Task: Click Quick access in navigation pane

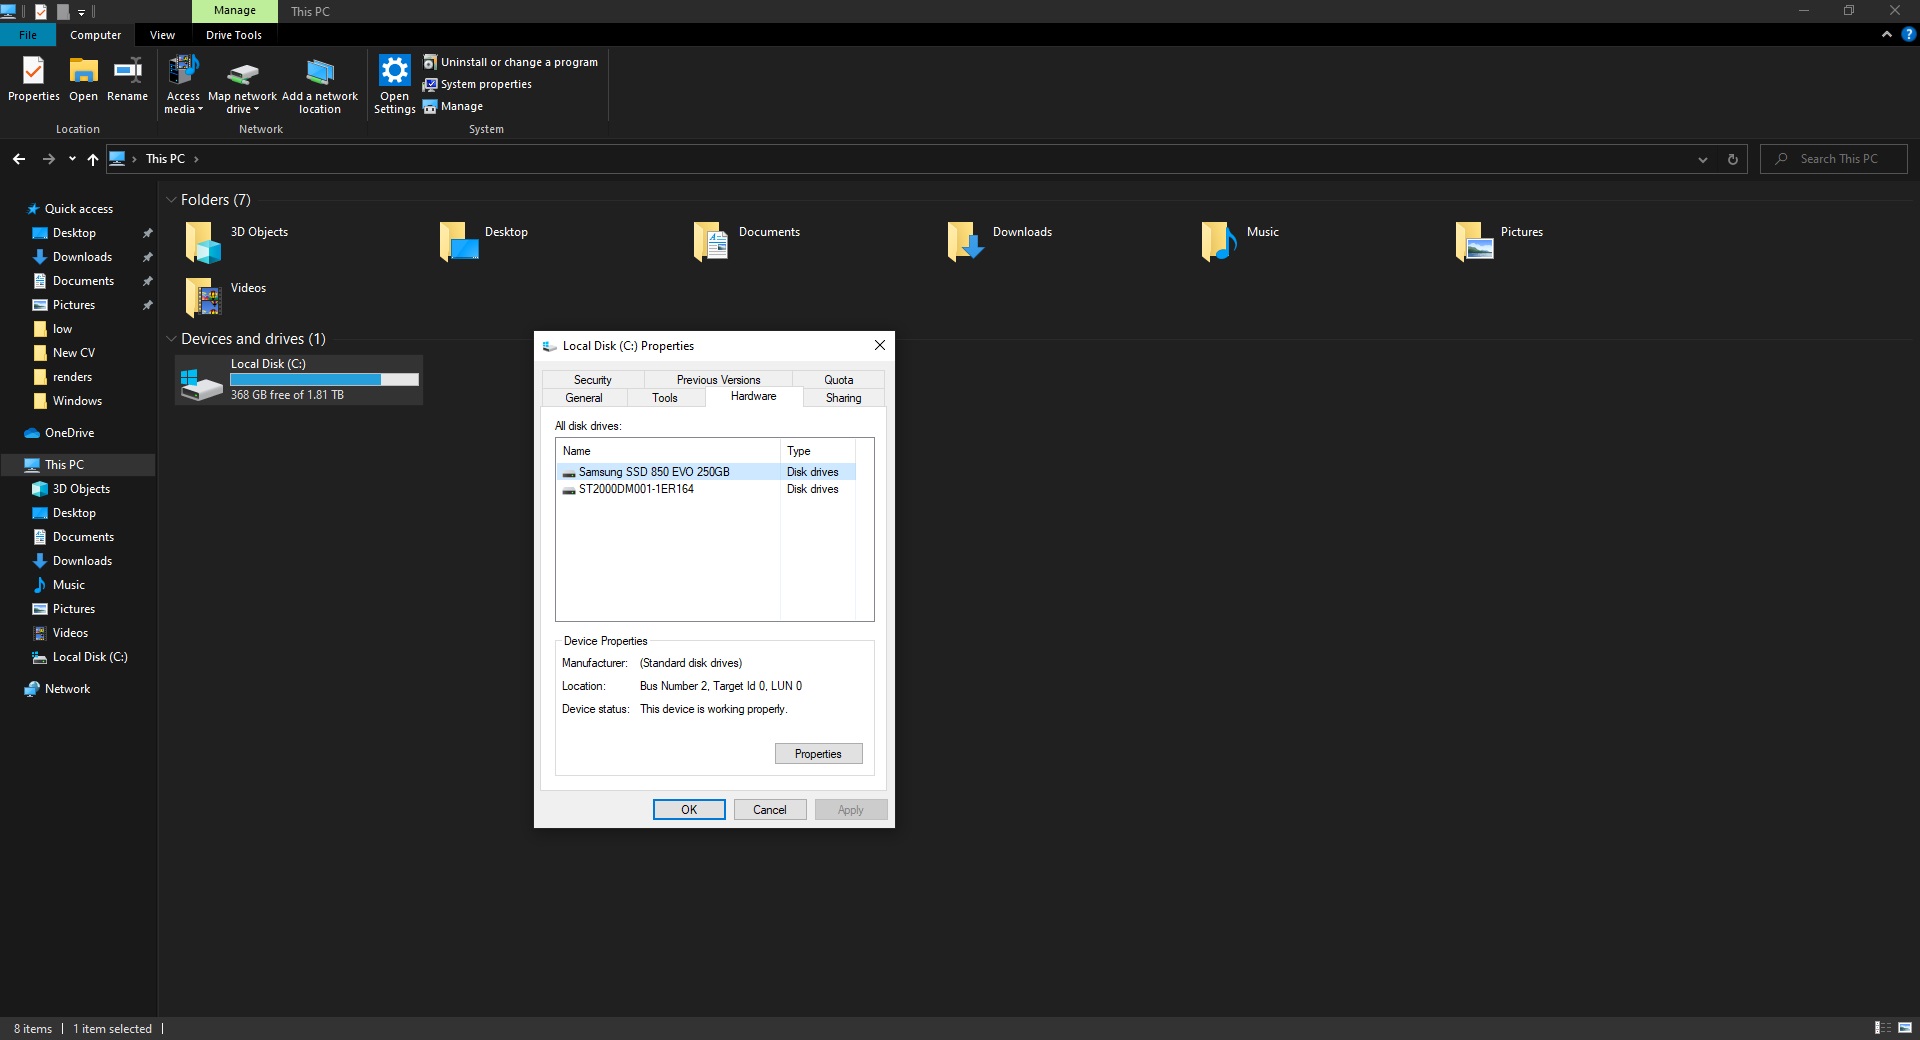Action: (79, 209)
